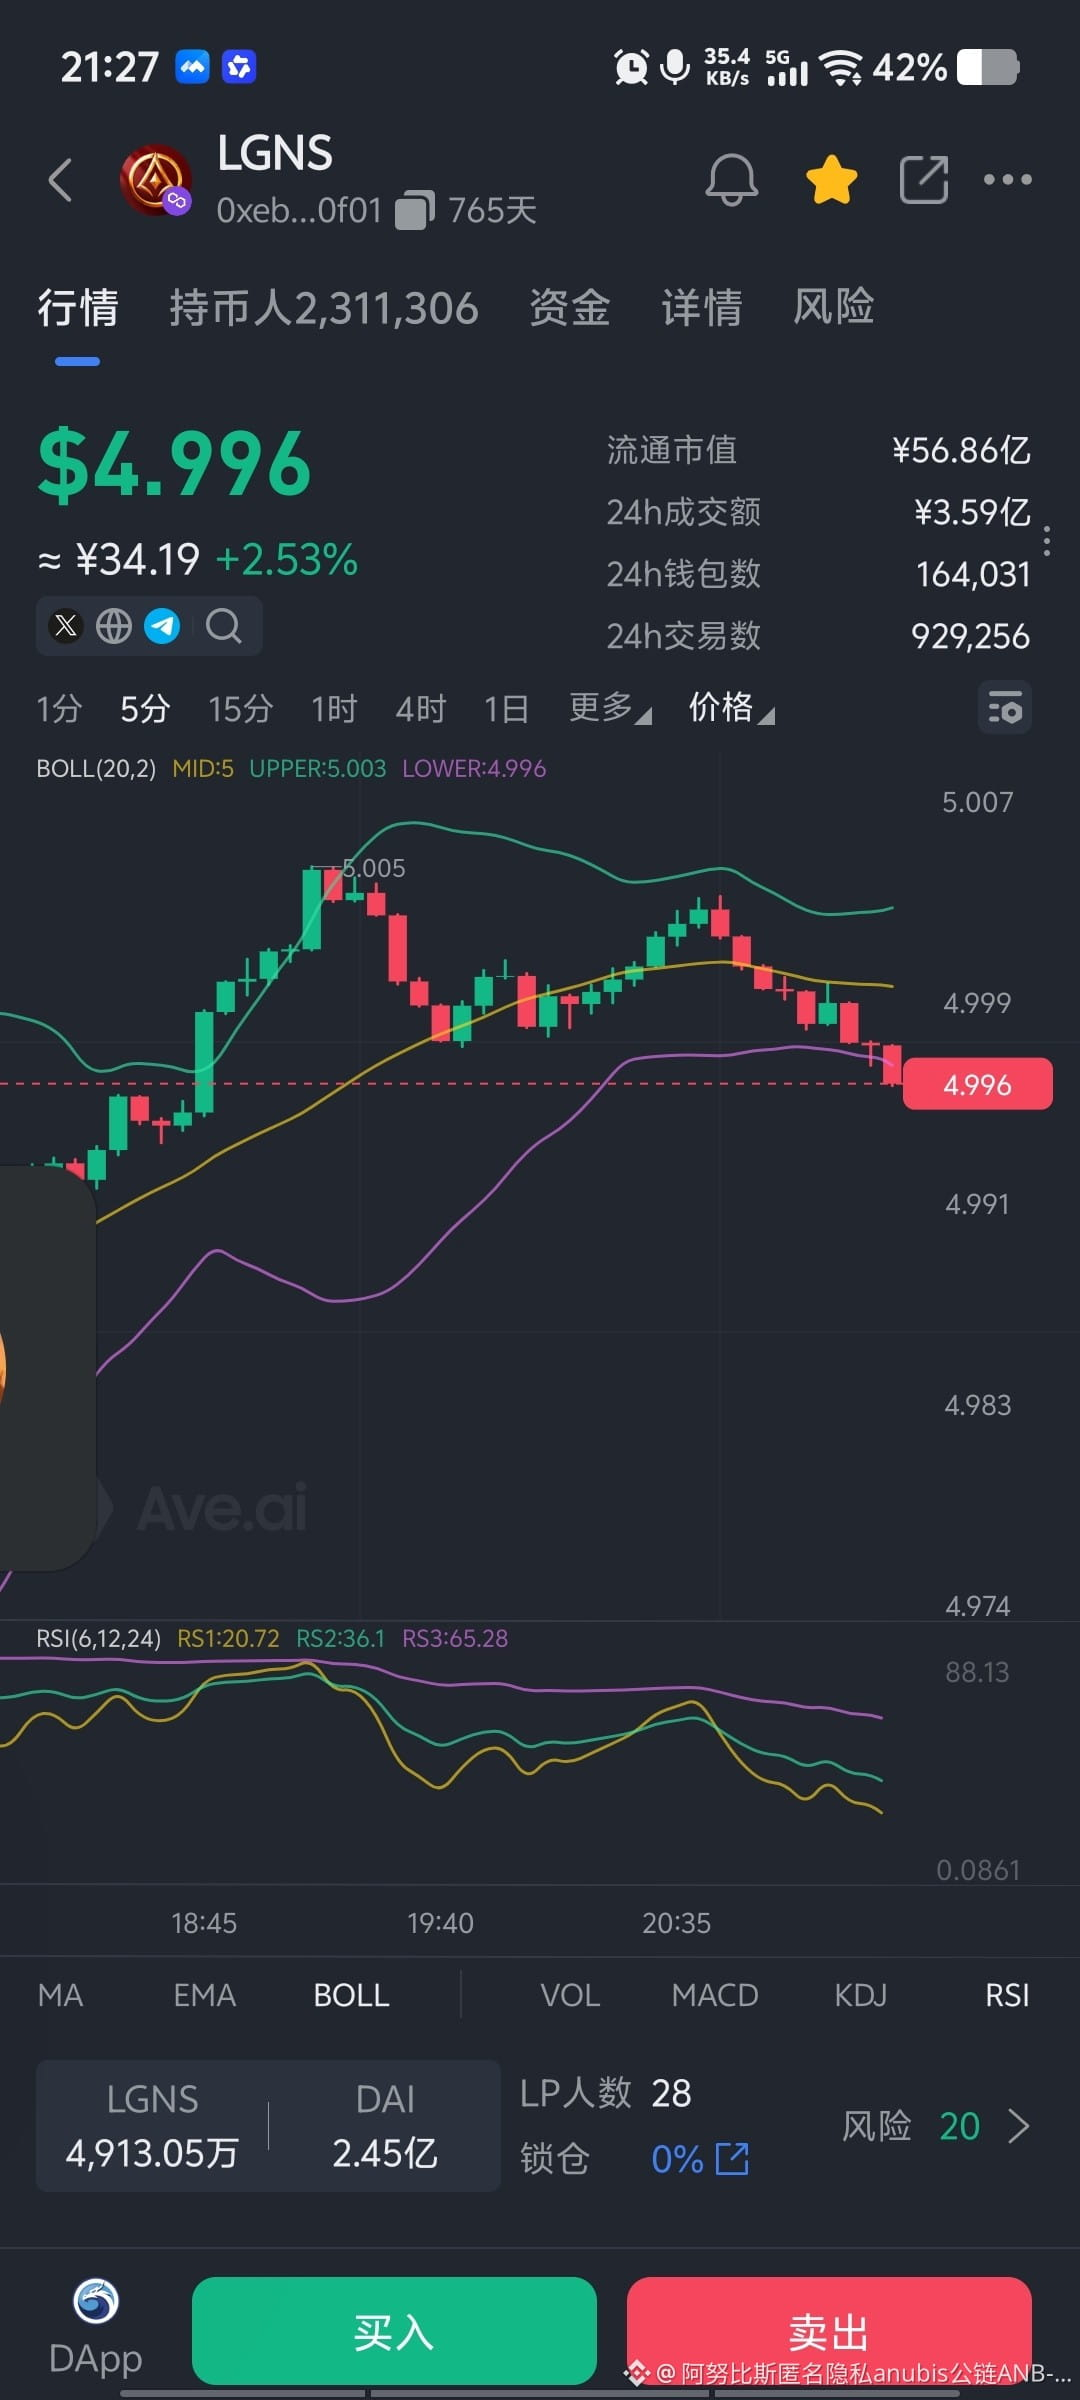Viewport: 1080px width, 2400px height.
Task: Open the 资金 tab
Action: point(570,308)
